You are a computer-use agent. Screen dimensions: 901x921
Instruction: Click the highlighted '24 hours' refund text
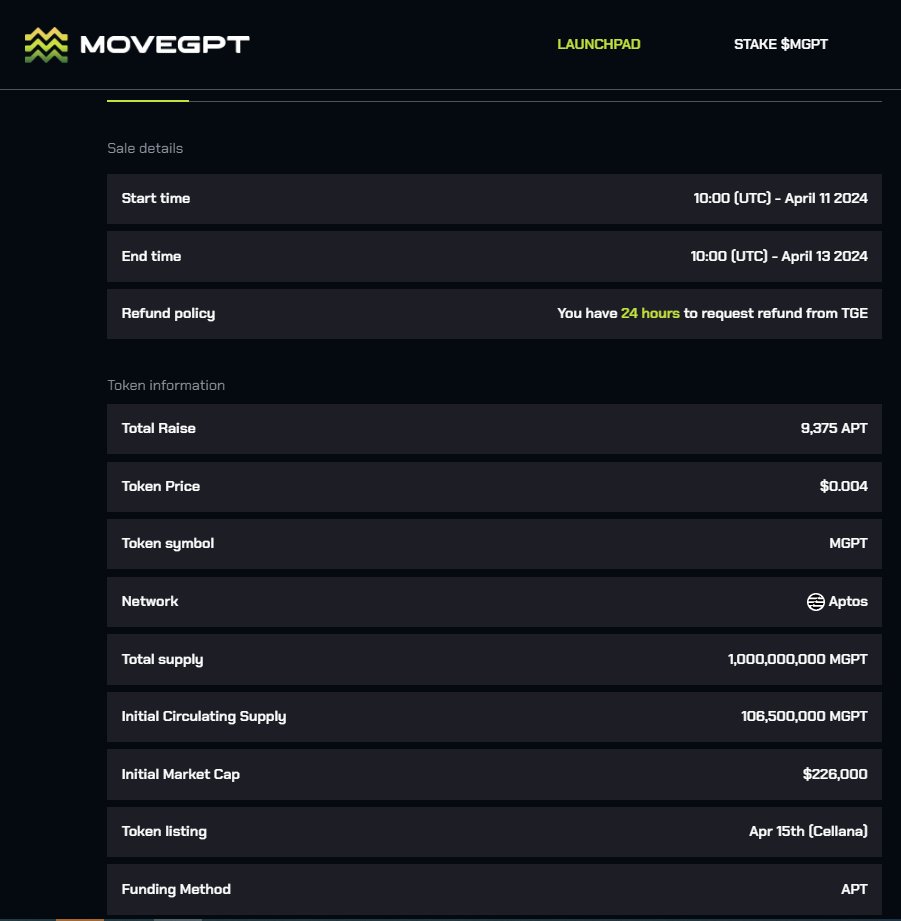pyautogui.click(x=650, y=313)
